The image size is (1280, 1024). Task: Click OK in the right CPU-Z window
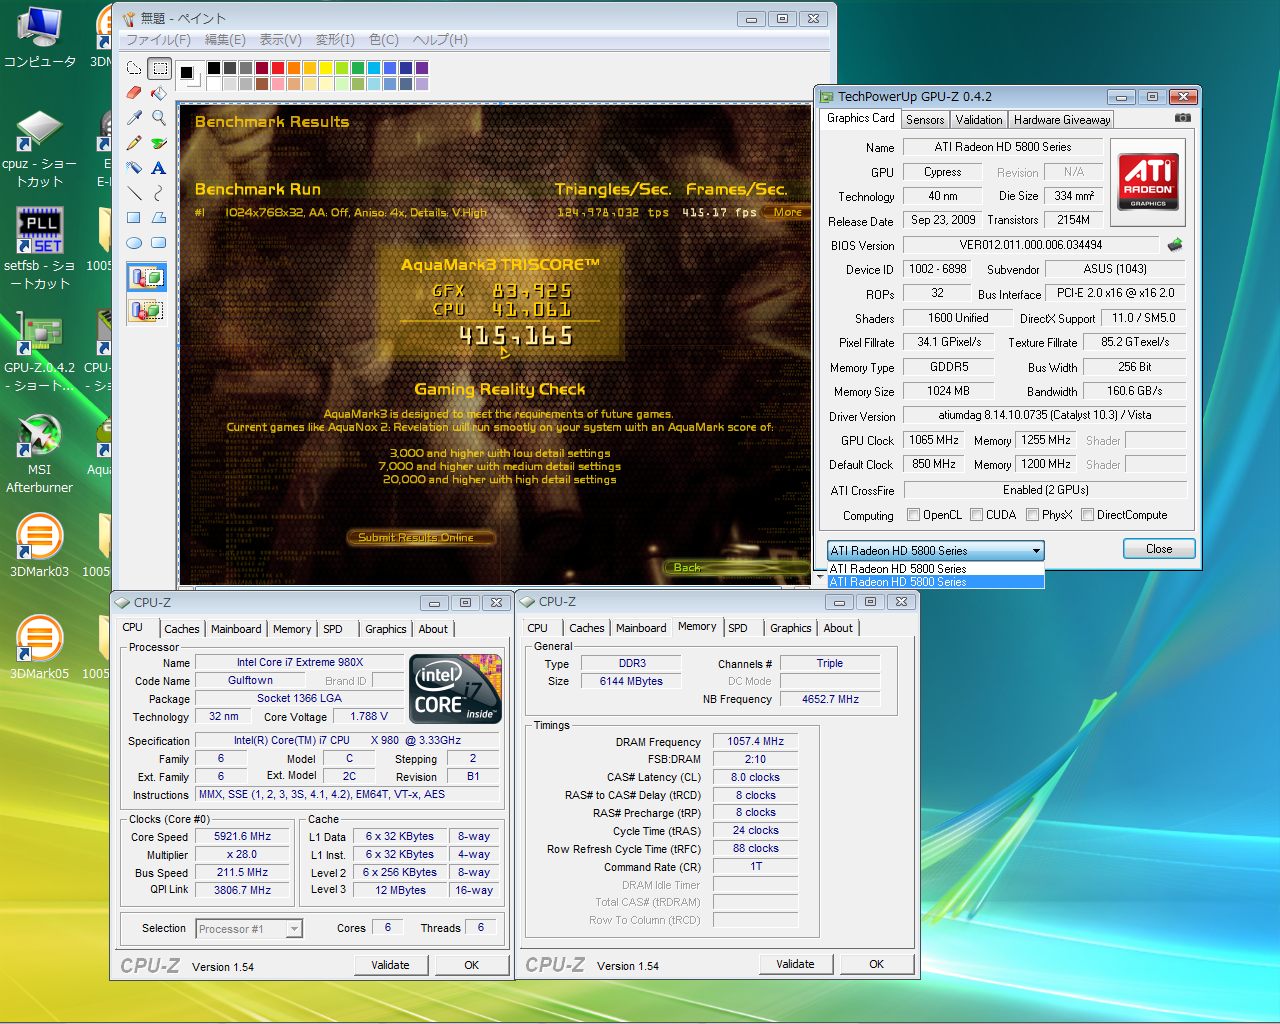pyautogui.click(x=876, y=964)
